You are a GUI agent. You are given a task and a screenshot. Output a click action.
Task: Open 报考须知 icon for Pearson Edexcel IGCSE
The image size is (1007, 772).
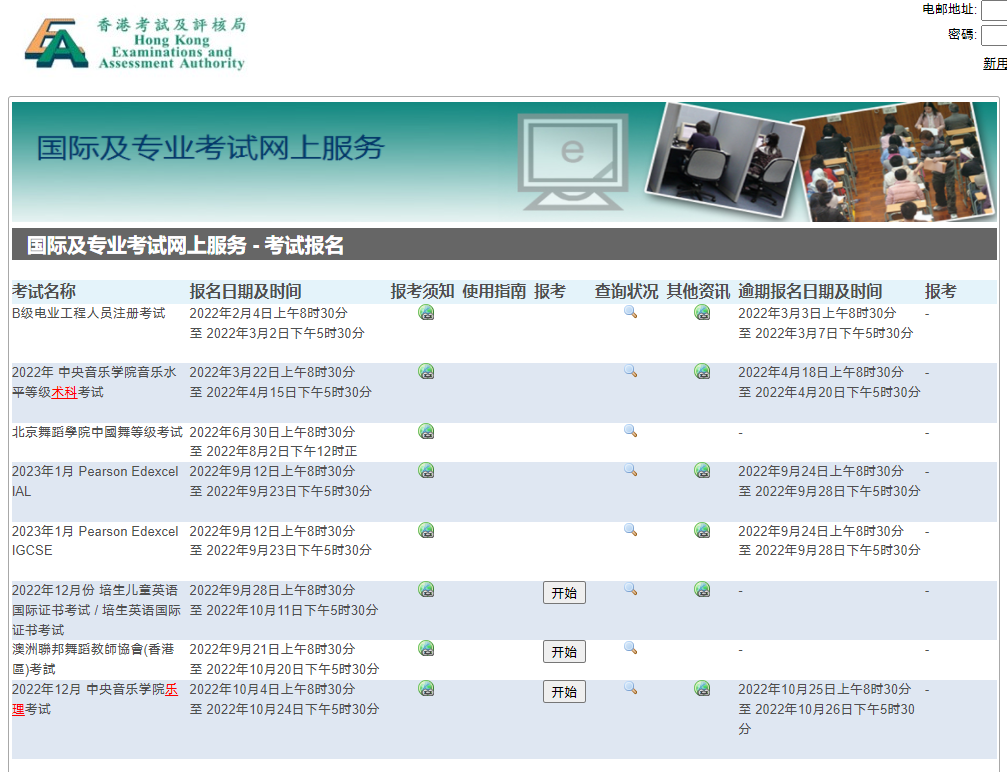pos(426,530)
